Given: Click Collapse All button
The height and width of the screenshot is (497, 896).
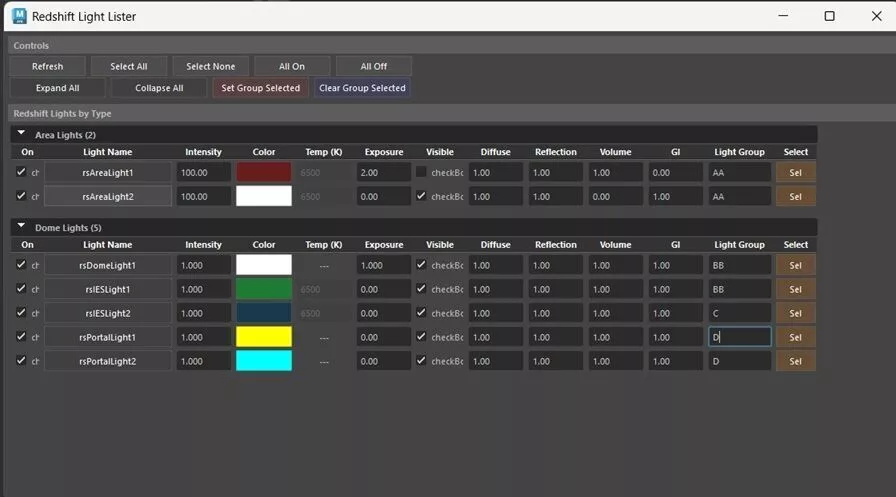Looking at the screenshot, I should tap(159, 88).
